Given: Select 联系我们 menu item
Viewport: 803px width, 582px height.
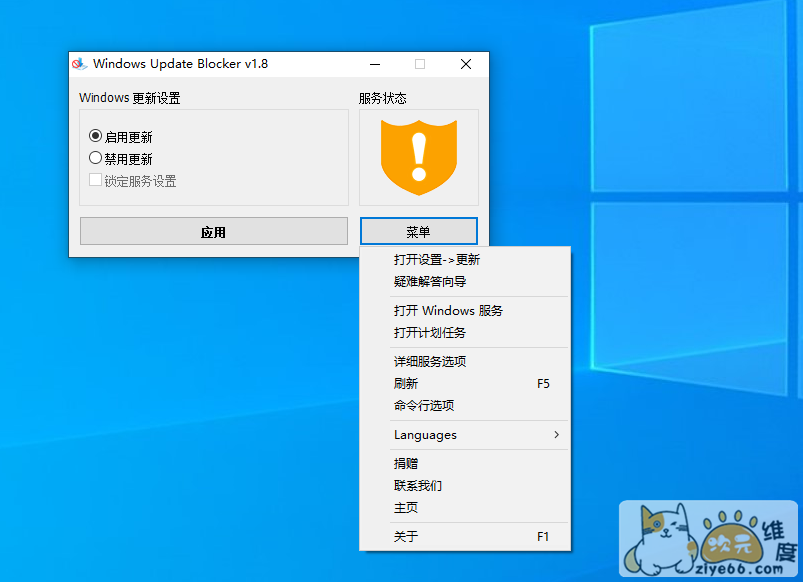Looking at the screenshot, I should click(465, 486).
